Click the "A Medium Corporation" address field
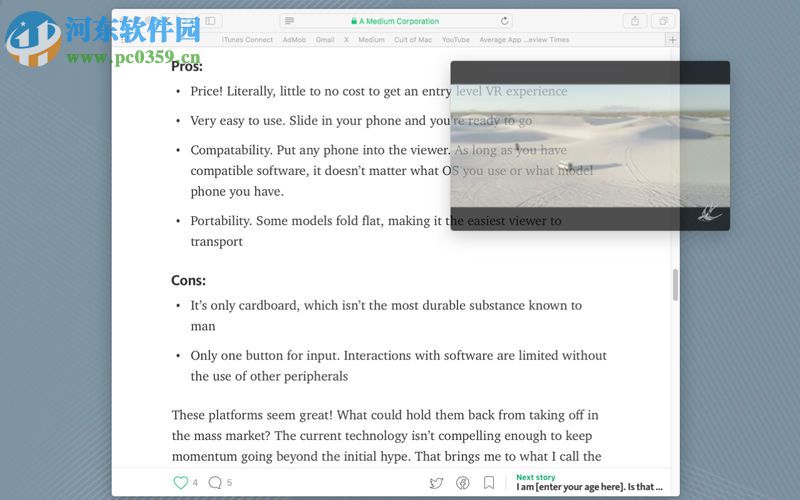 tap(396, 21)
